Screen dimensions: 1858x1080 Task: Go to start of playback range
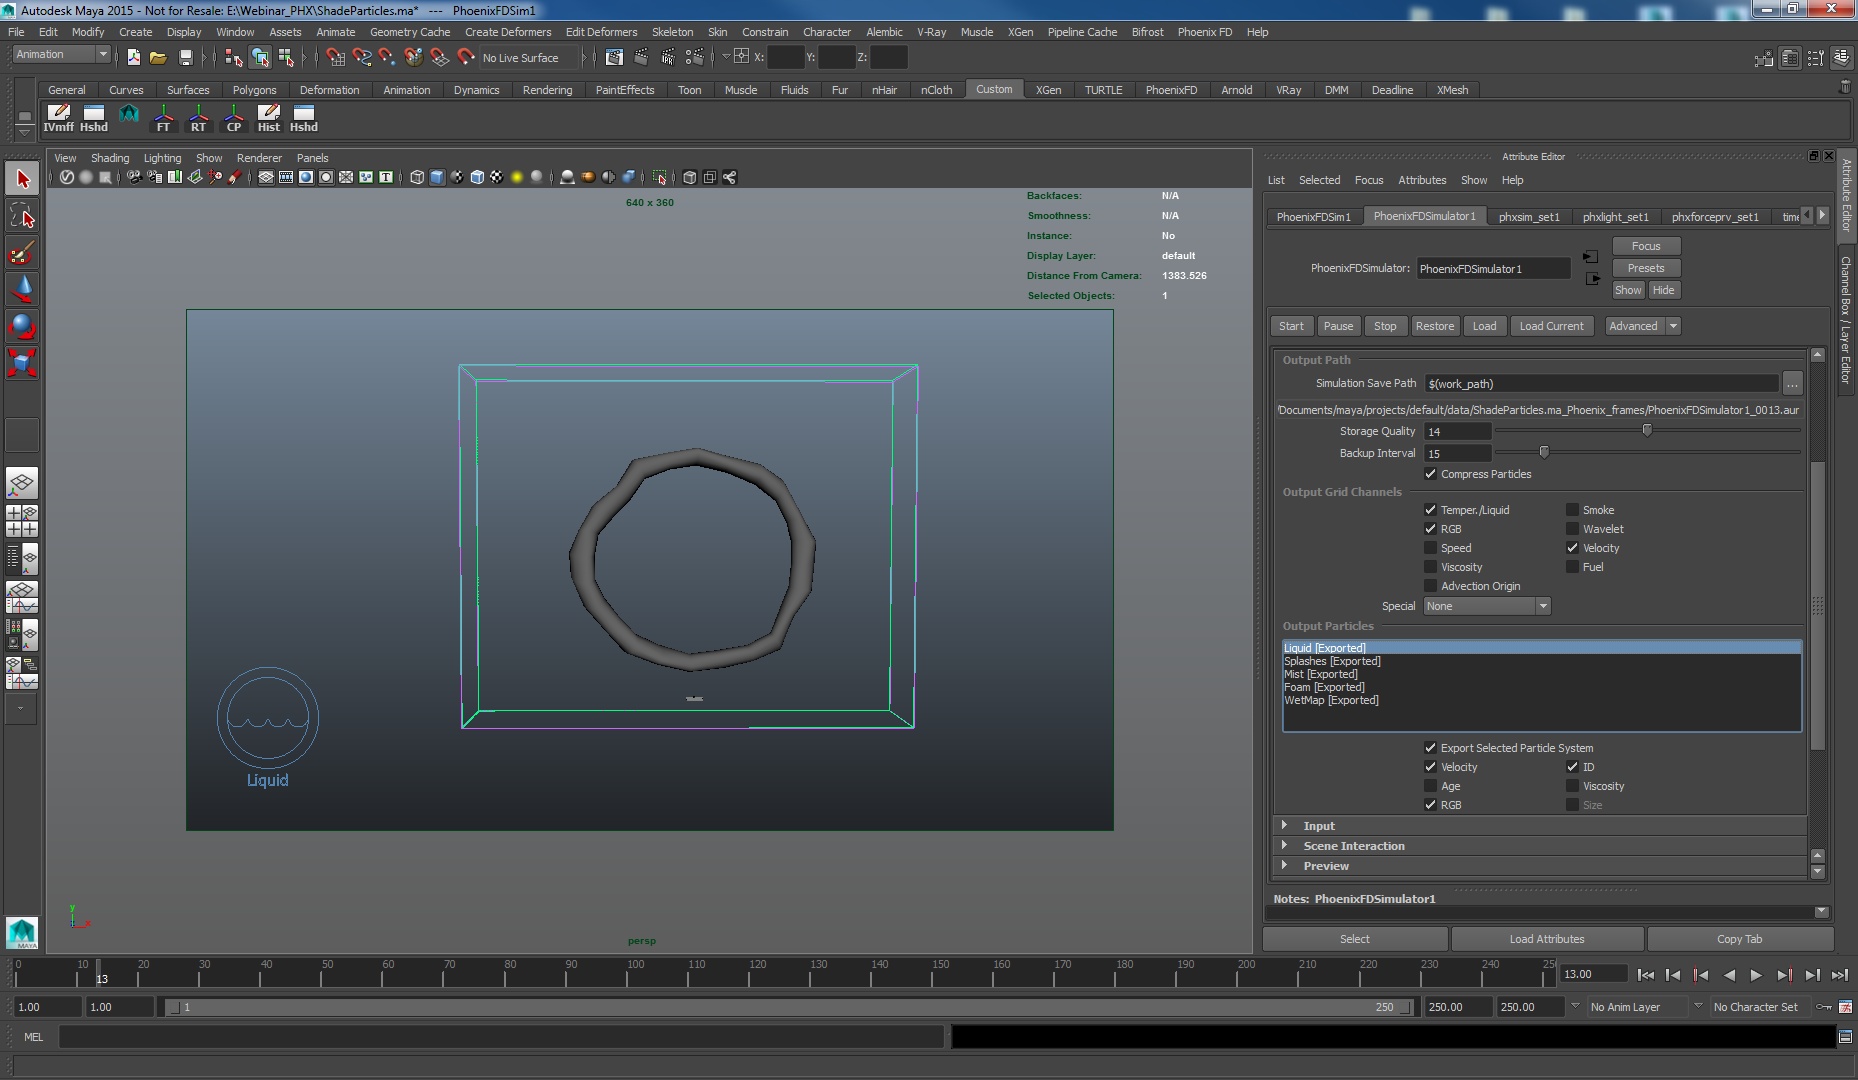coord(1645,975)
